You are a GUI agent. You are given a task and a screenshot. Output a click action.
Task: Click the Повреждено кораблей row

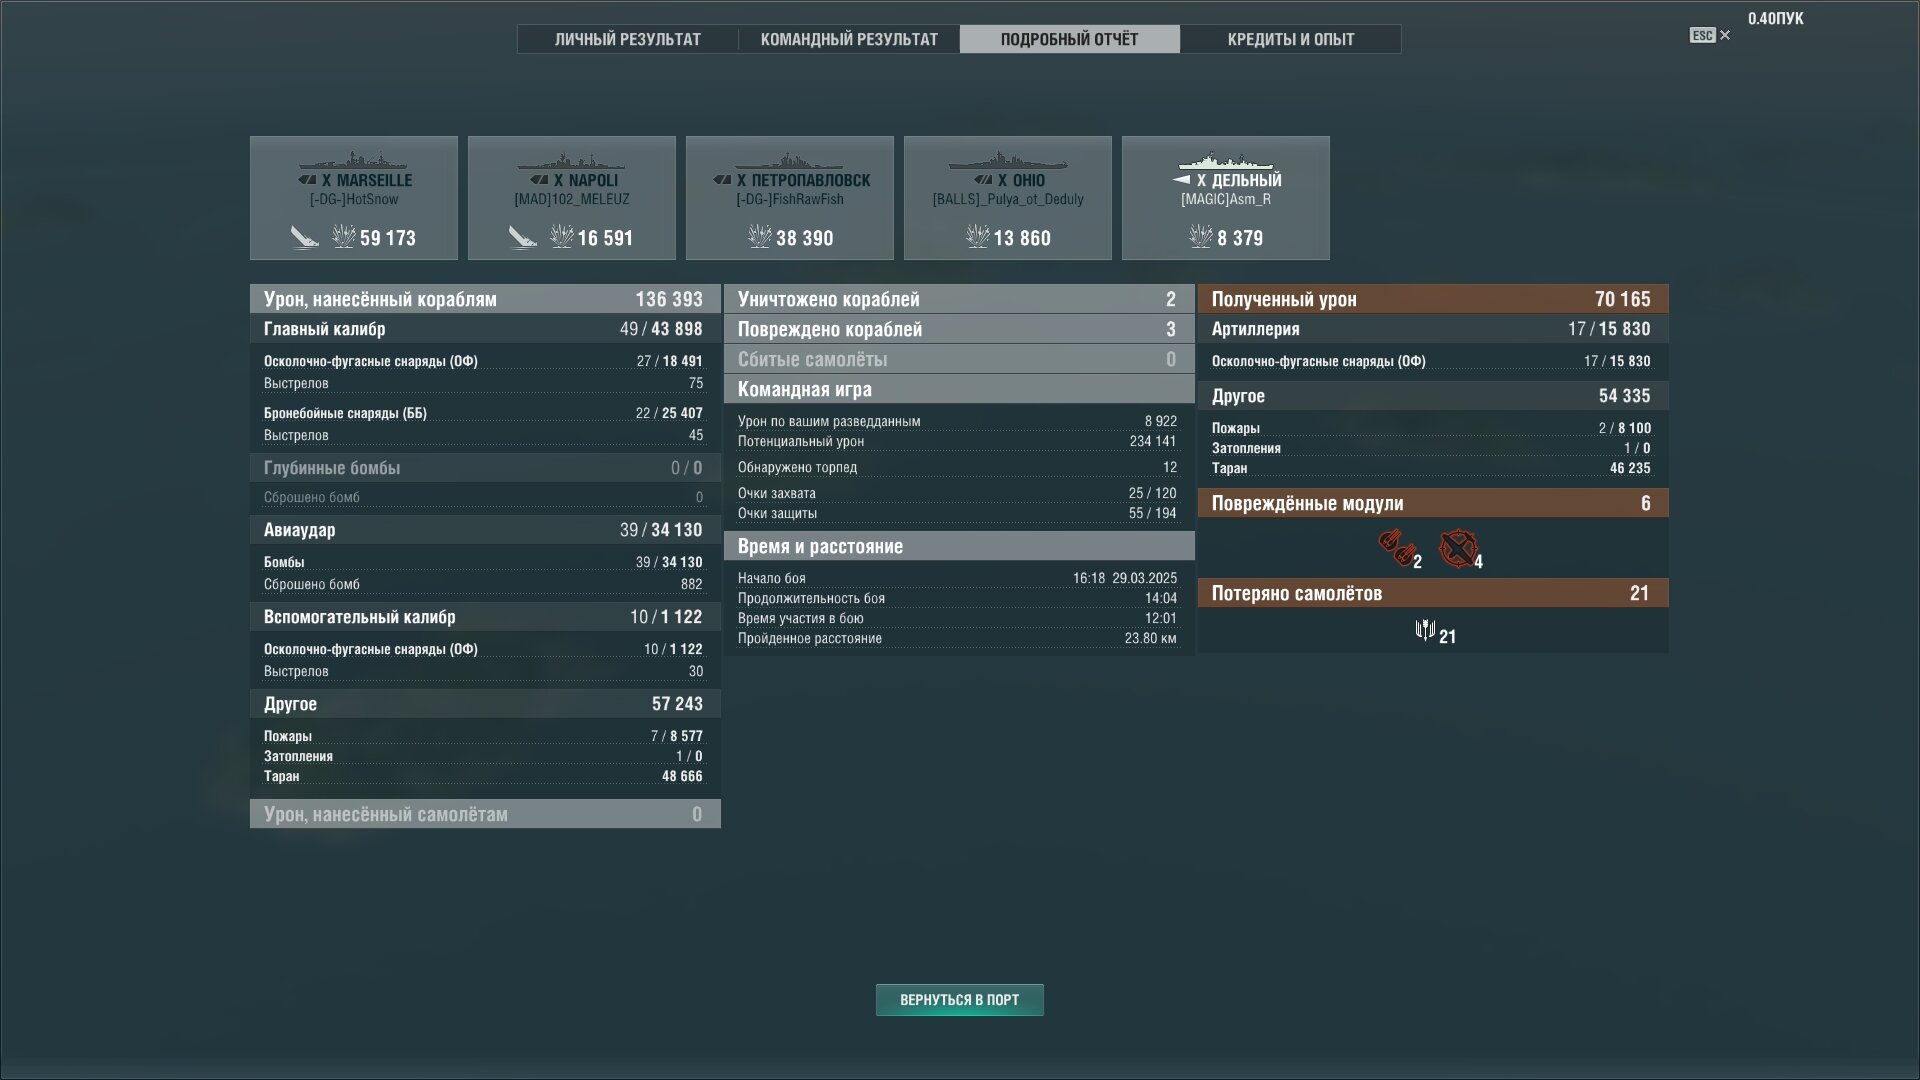[x=959, y=329]
